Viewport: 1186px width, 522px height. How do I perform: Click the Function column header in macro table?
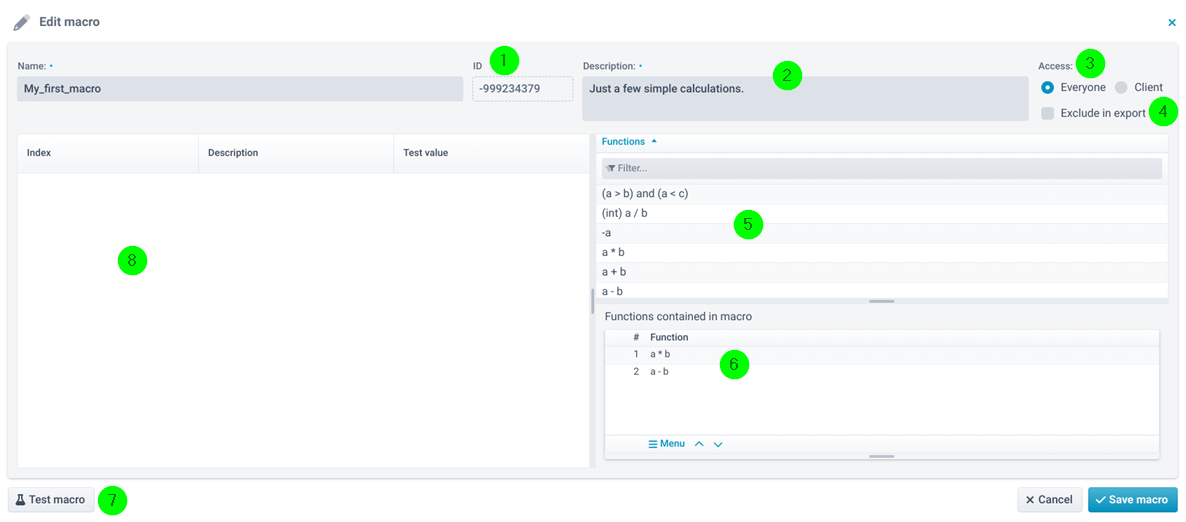pyautogui.click(x=669, y=337)
